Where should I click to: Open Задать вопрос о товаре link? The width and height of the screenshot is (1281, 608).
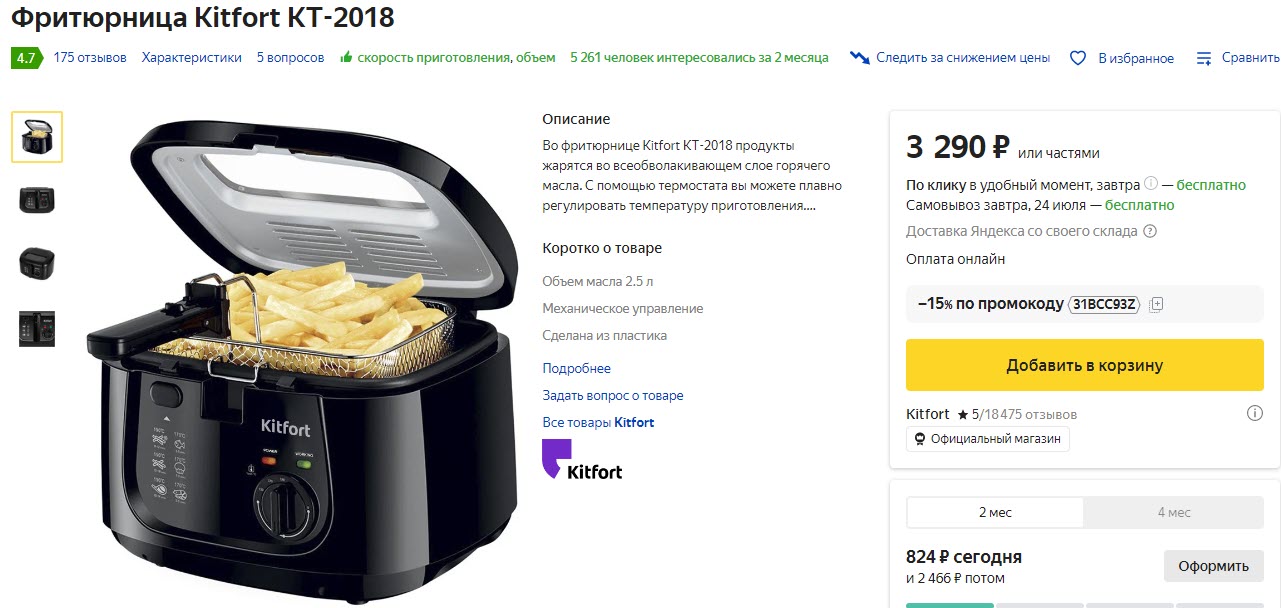point(613,395)
